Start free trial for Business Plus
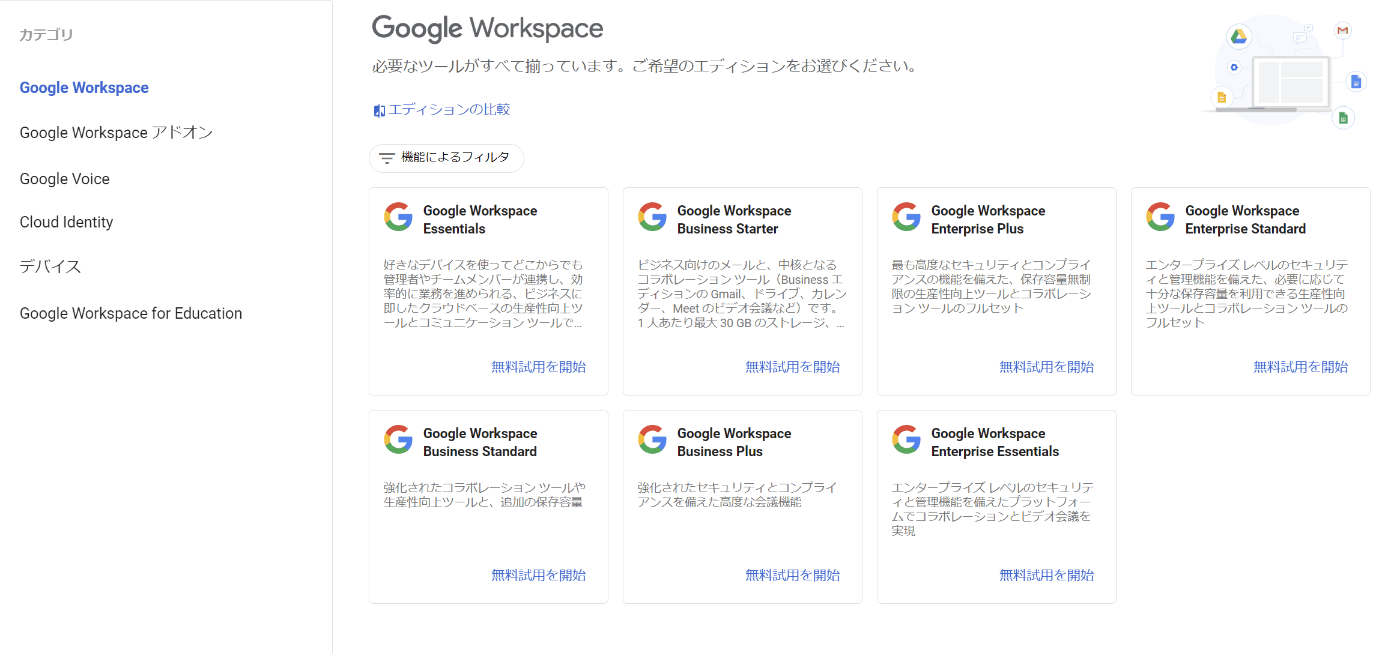 793,575
